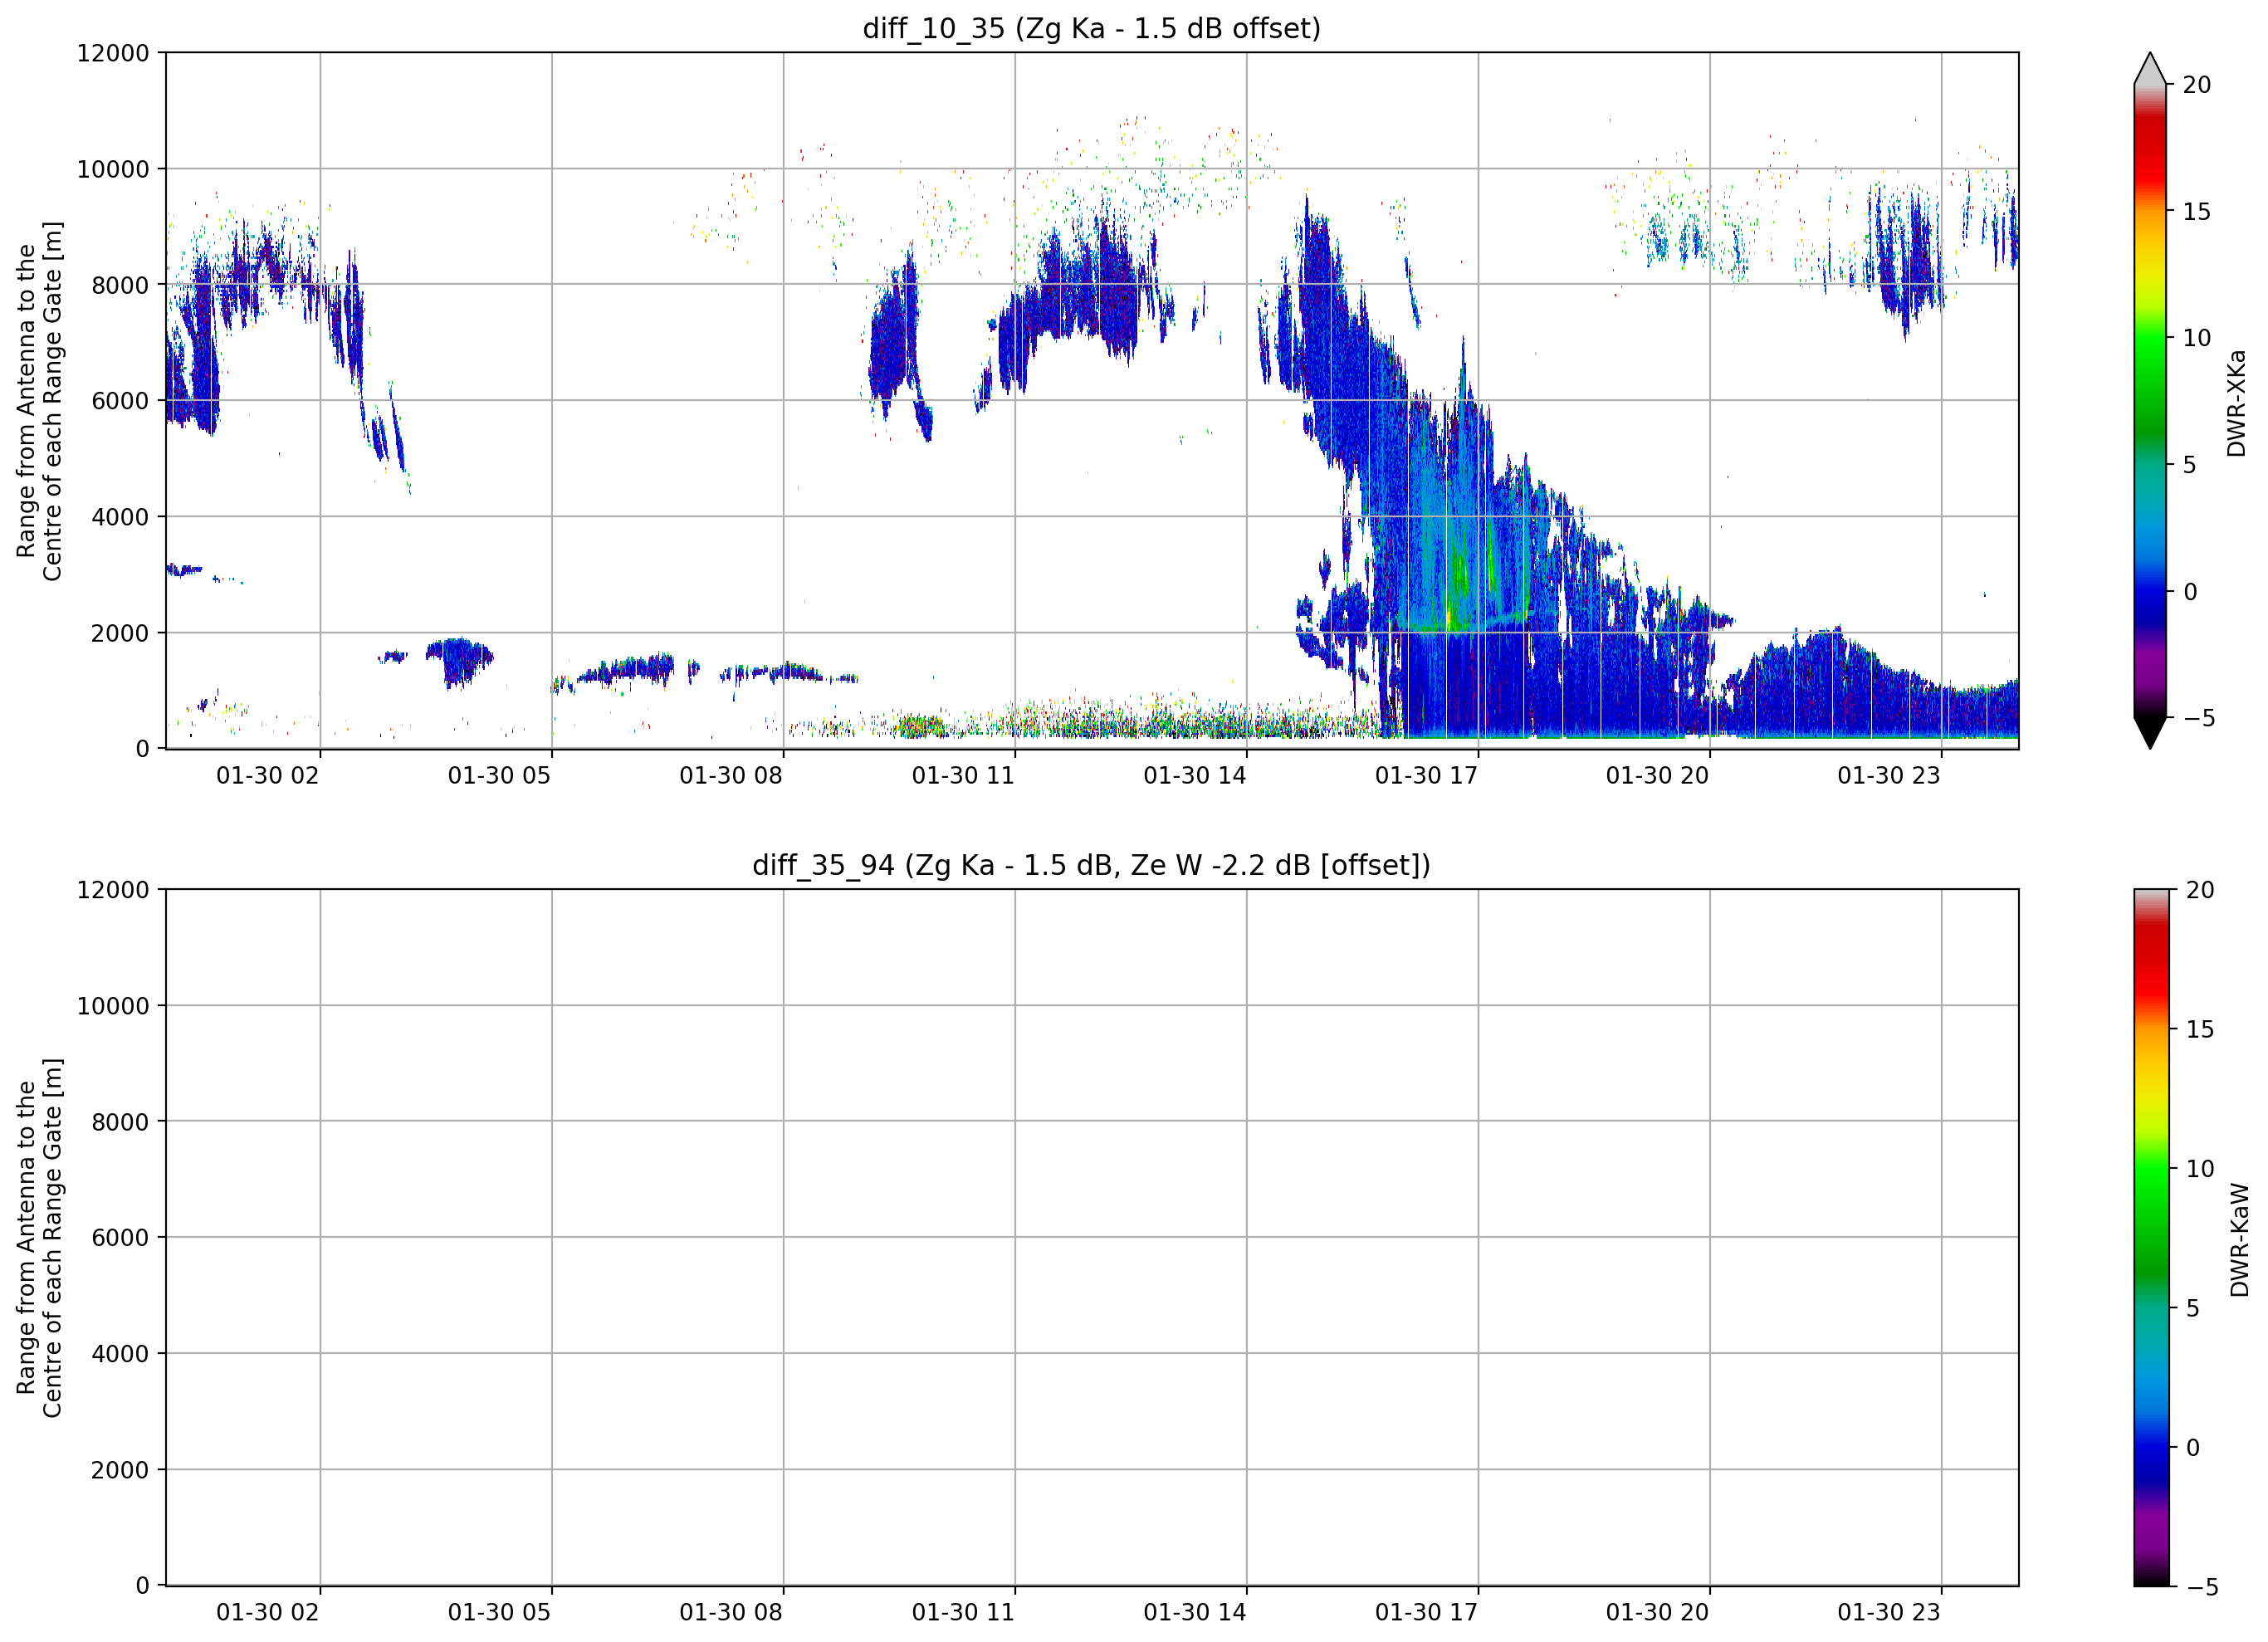Click the '01-30 23' tick label under the diff_10_35 plot
The height and width of the screenshot is (1642, 2268).
tap(1889, 775)
